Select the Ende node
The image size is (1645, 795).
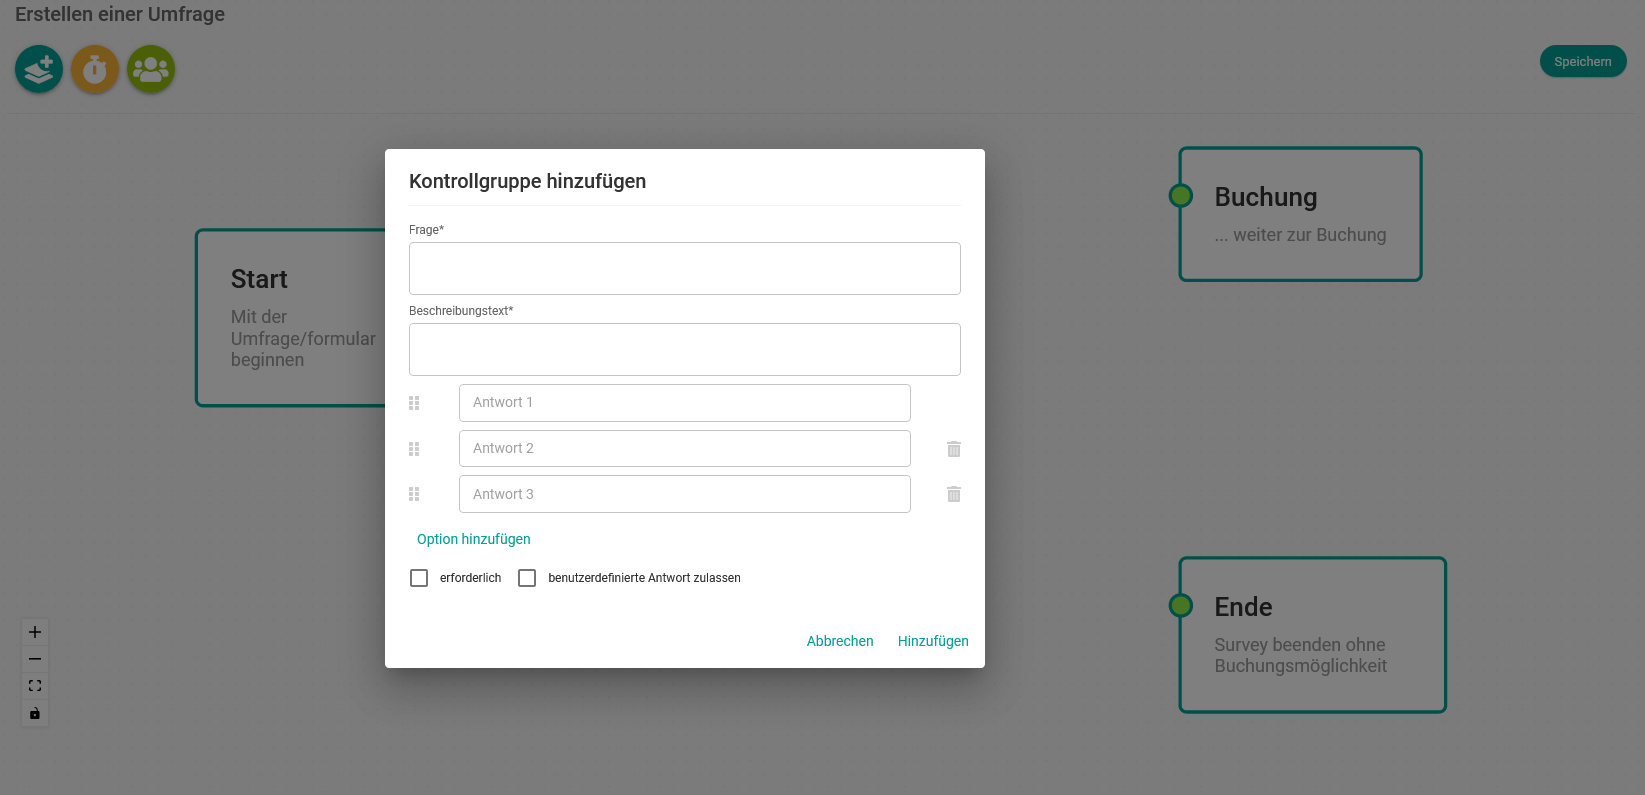coord(1313,635)
